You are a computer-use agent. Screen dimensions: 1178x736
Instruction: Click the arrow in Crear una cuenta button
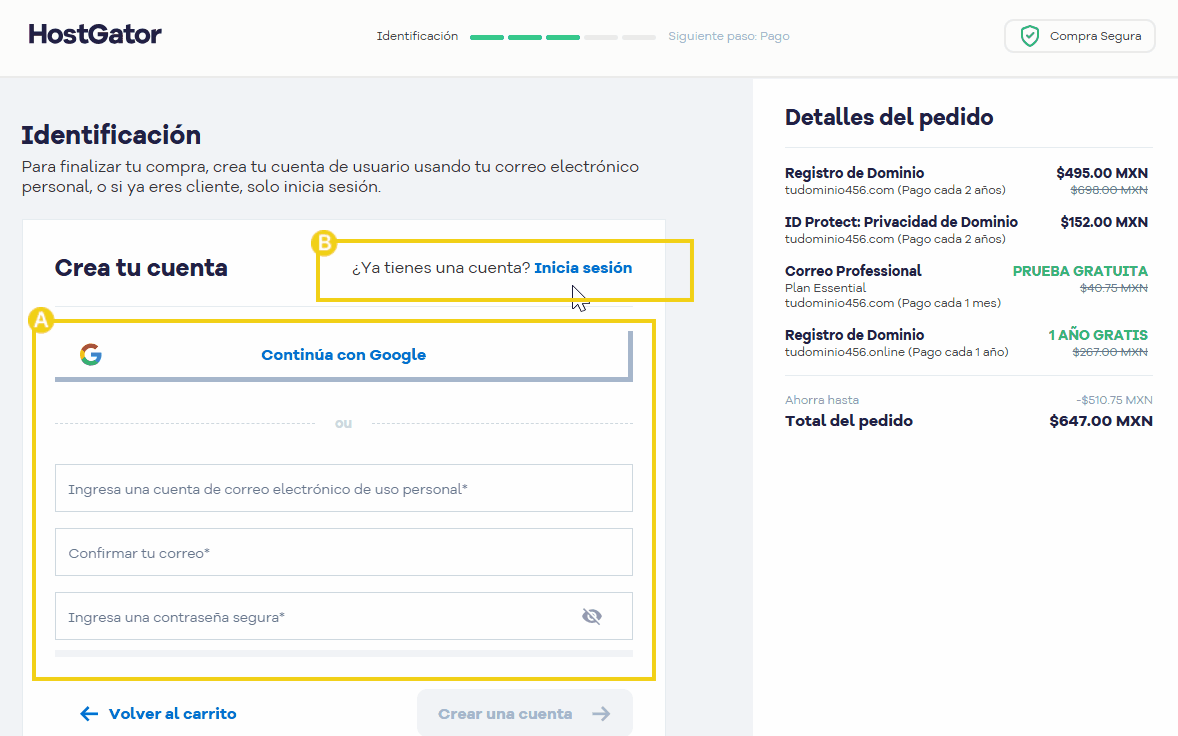click(601, 713)
